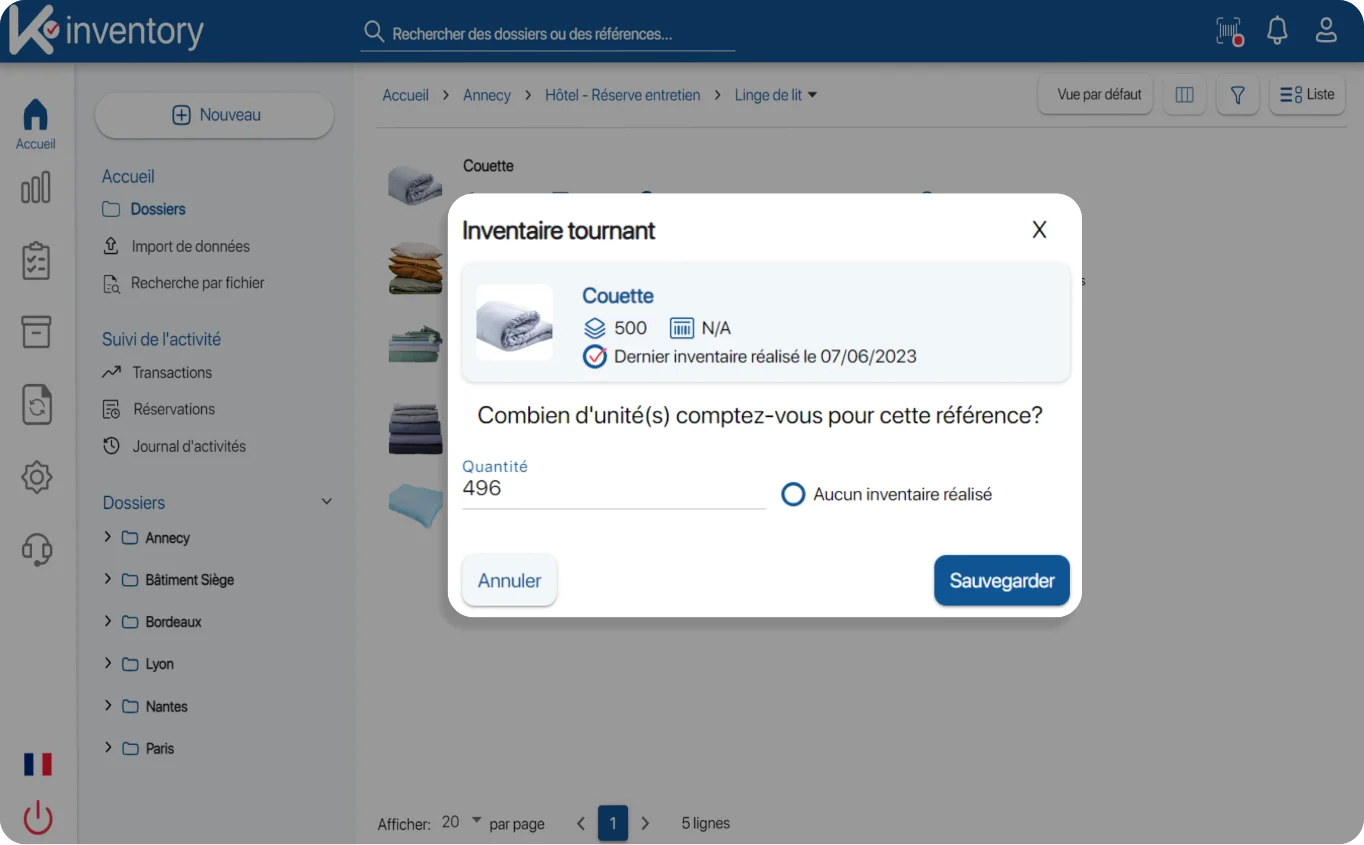Open the barcode scanner icon in header
Screen dimensions: 1364x845
[1229, 31]
